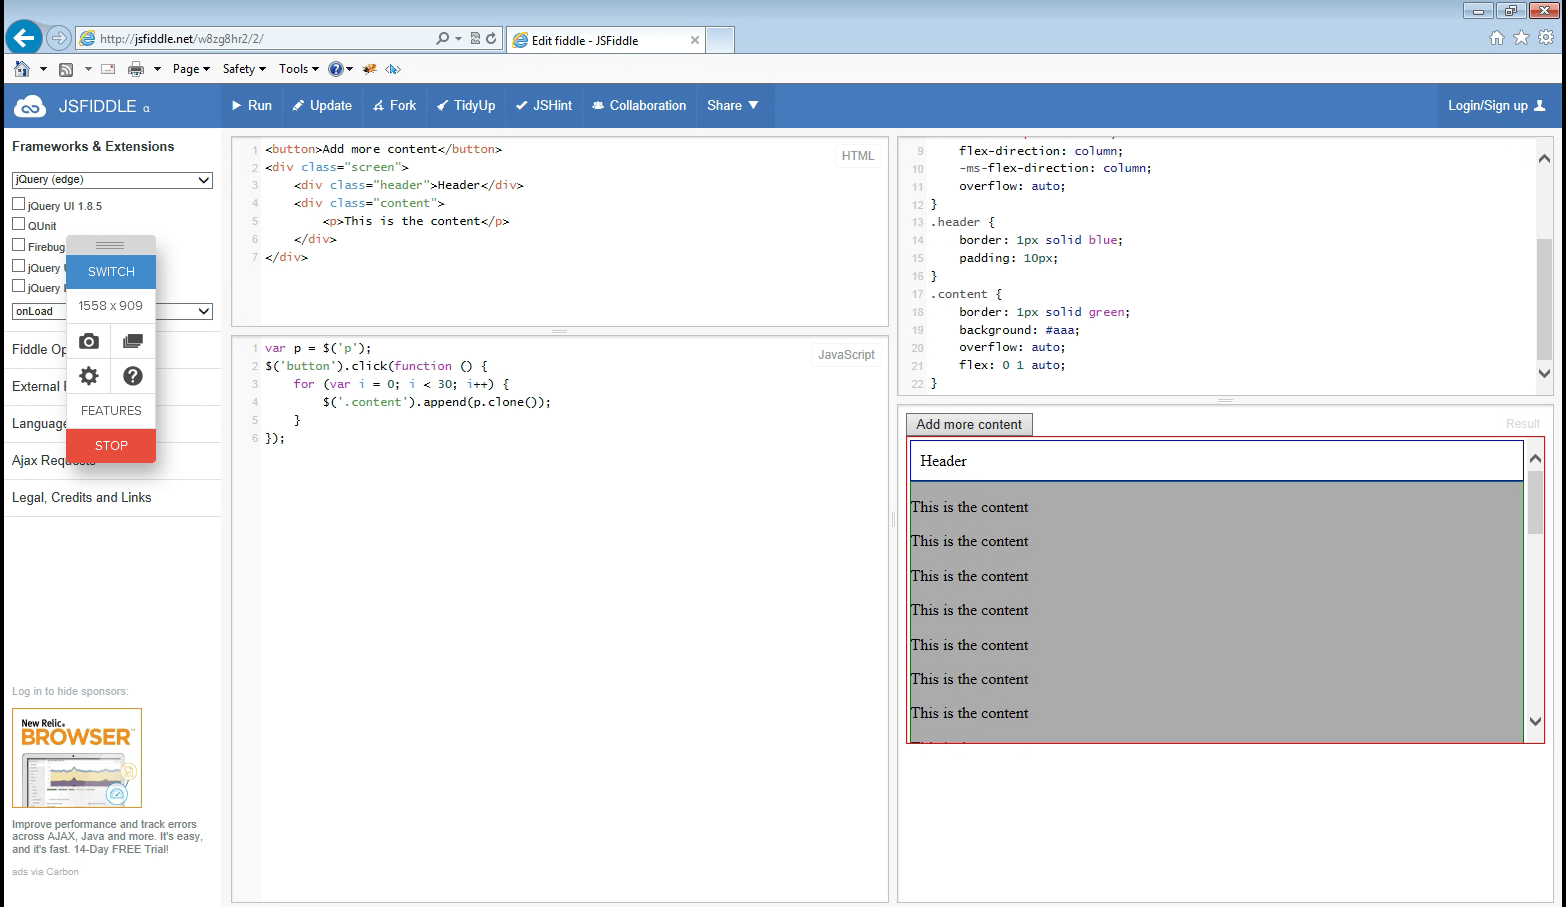Open the jQuery (edge) framework dropdown
Image resolution: width=1566 pixels, height=907 pixels.
(x=111, y=180)
